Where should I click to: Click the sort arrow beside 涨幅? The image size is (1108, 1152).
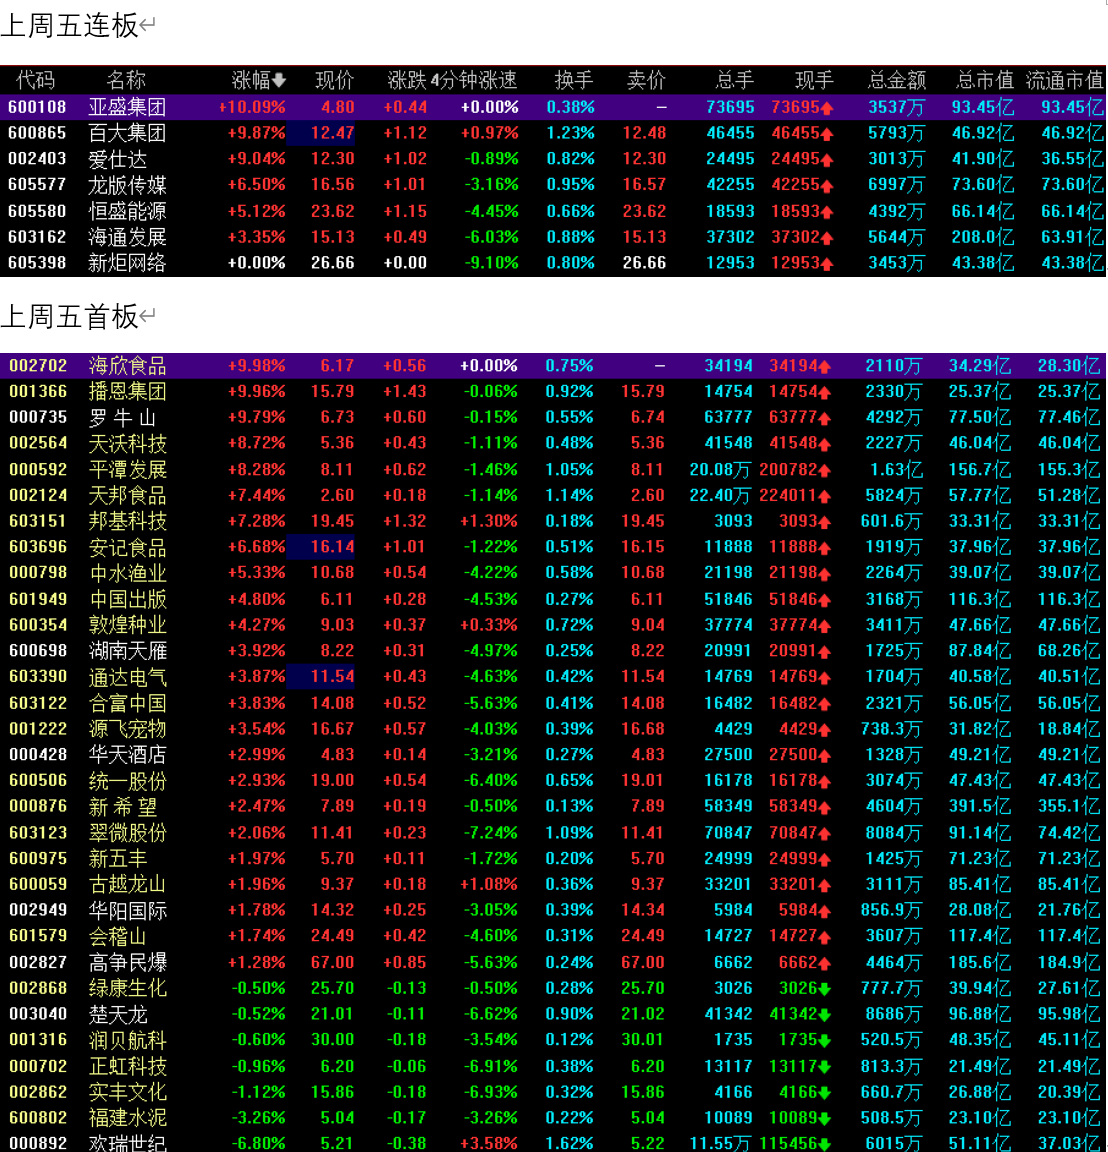pos(278,81)
